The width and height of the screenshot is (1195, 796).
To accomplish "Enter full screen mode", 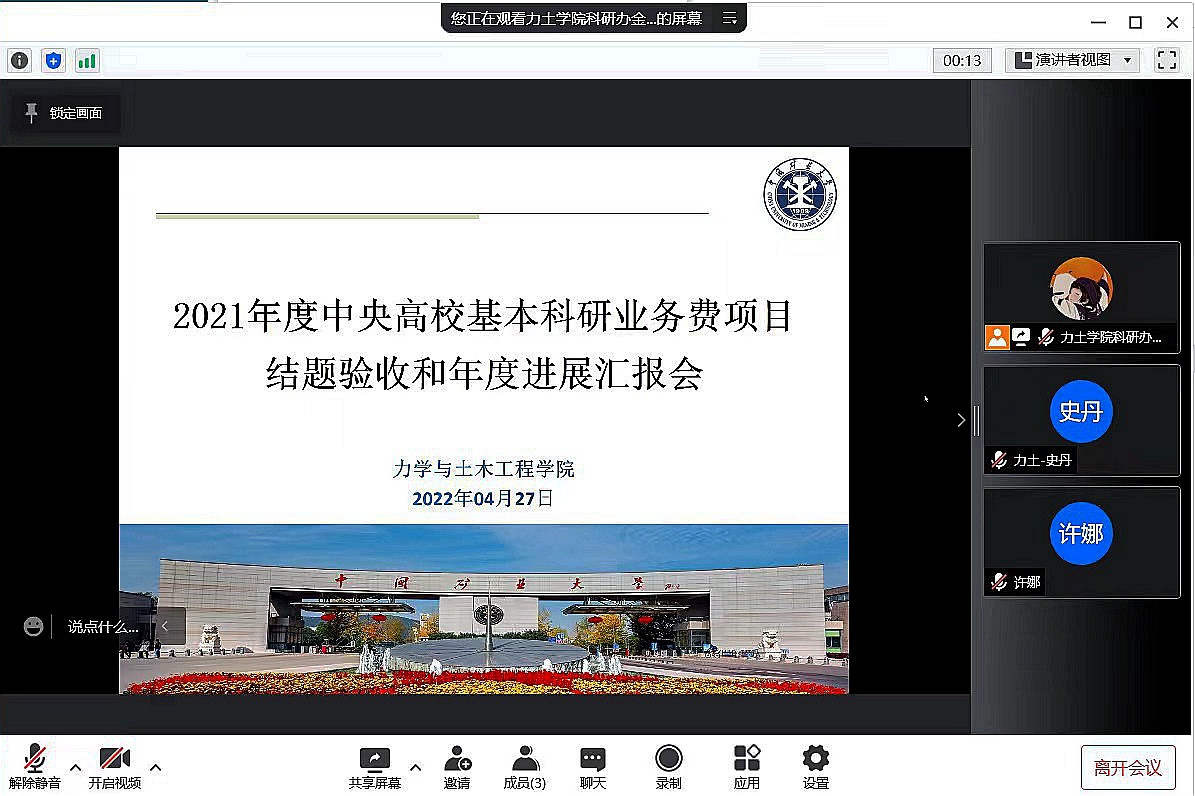I will click(1166, 60).
